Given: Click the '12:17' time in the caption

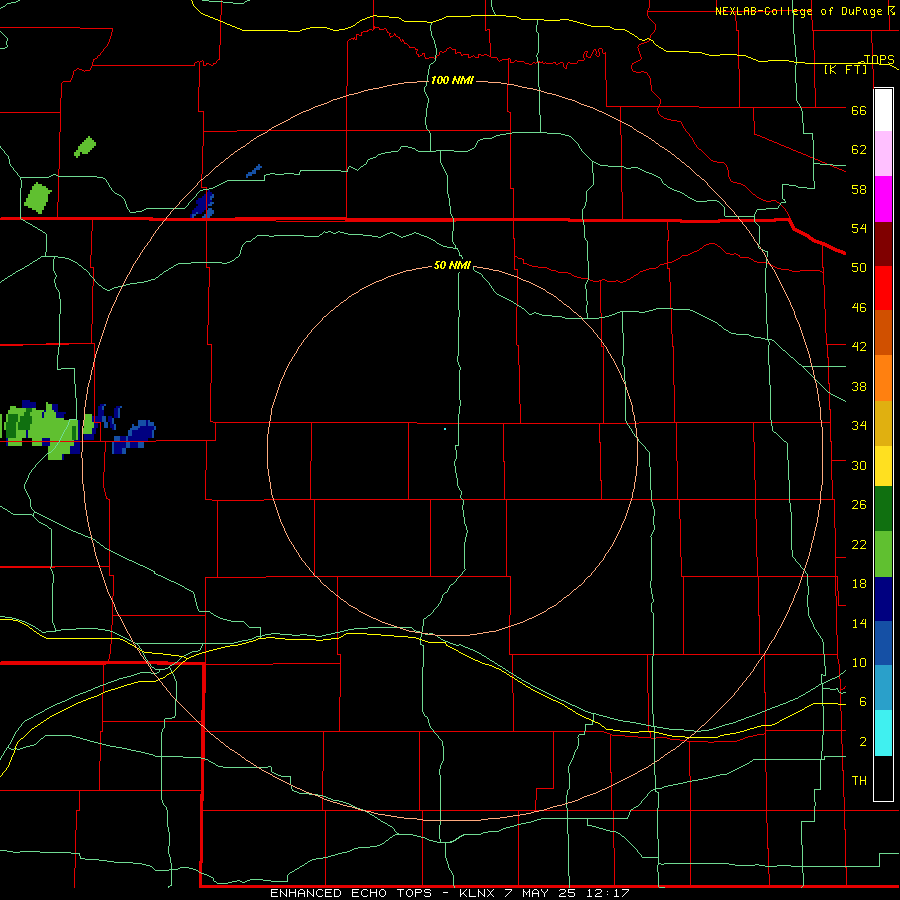Looking at the screenshot, I should pos(608,893).
